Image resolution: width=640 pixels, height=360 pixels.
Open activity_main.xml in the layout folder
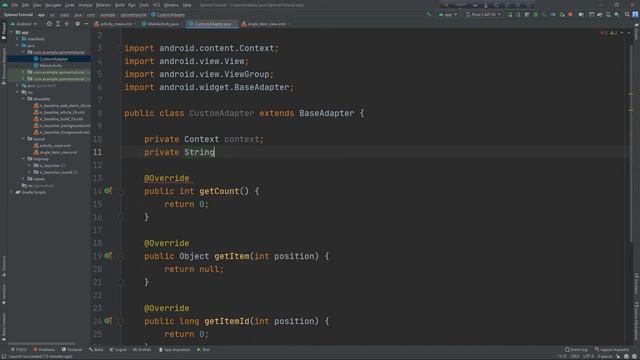(55, 146)
